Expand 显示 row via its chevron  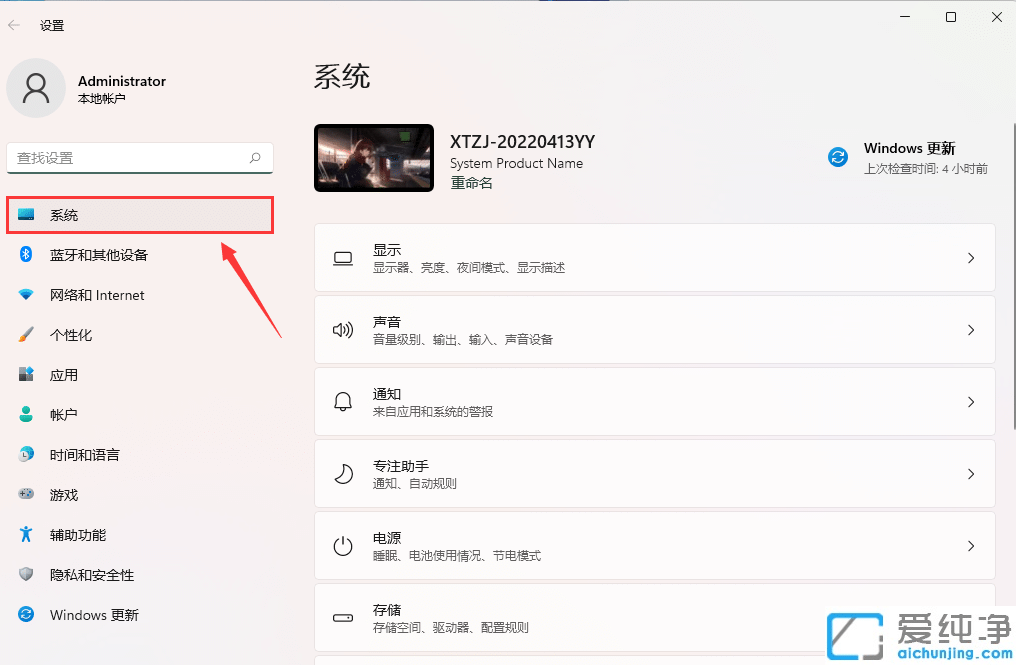[971, 258]
